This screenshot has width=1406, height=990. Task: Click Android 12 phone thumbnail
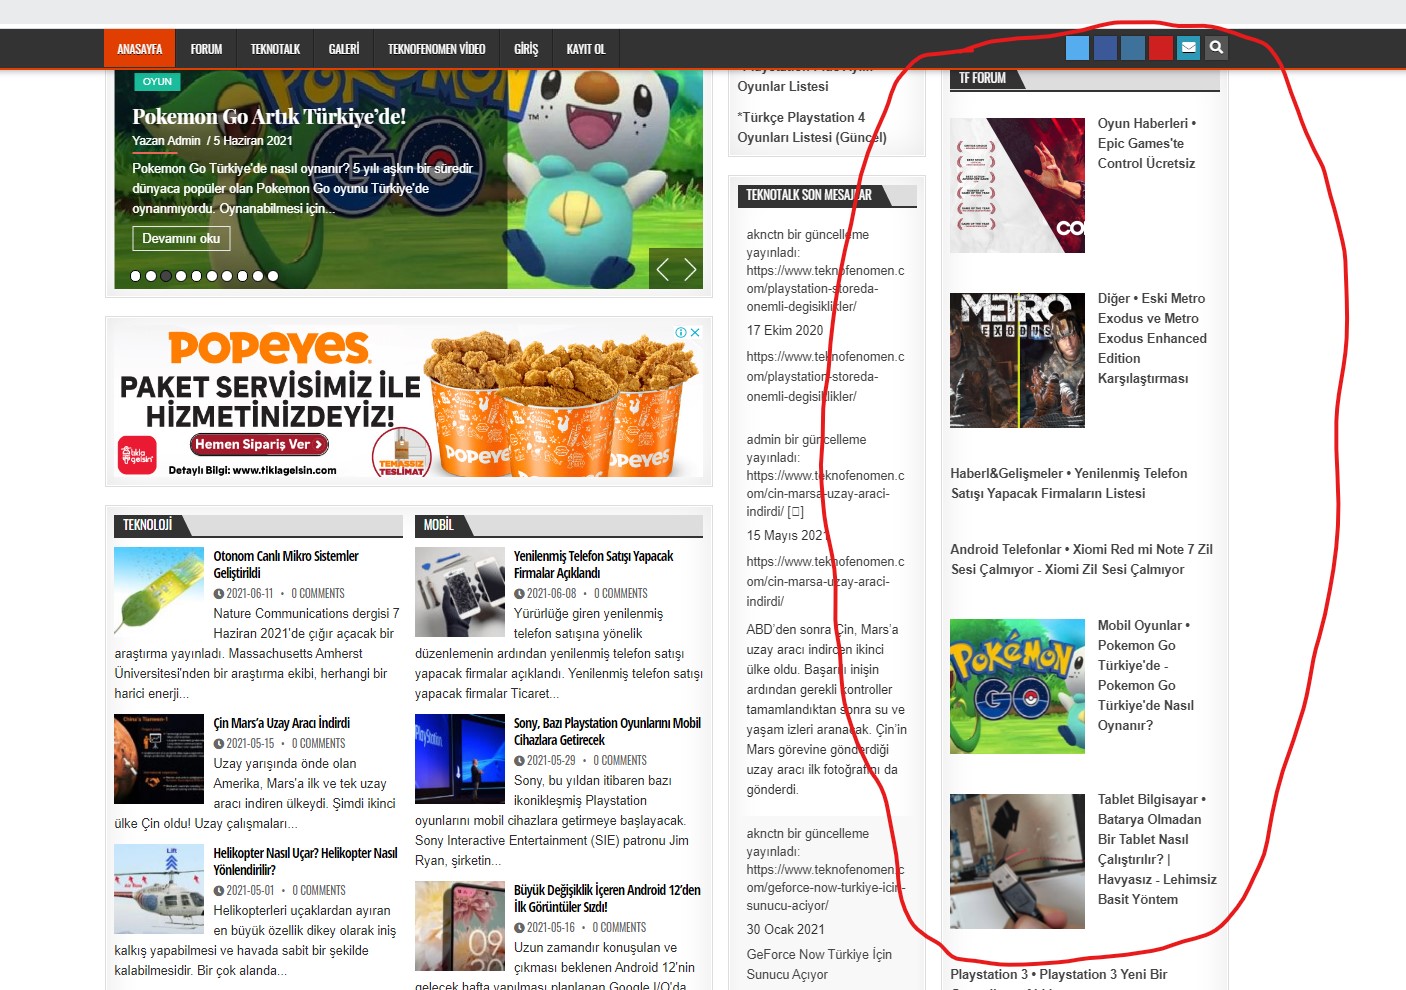pos(460,926)
